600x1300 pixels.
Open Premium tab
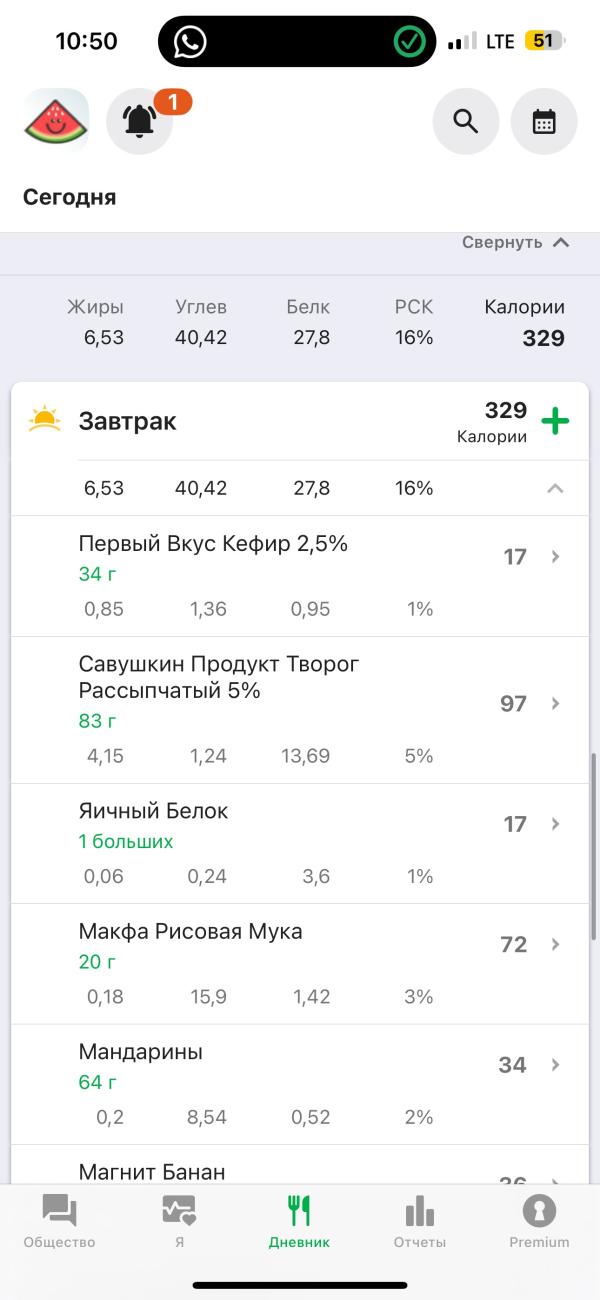tap(539, 1221)
